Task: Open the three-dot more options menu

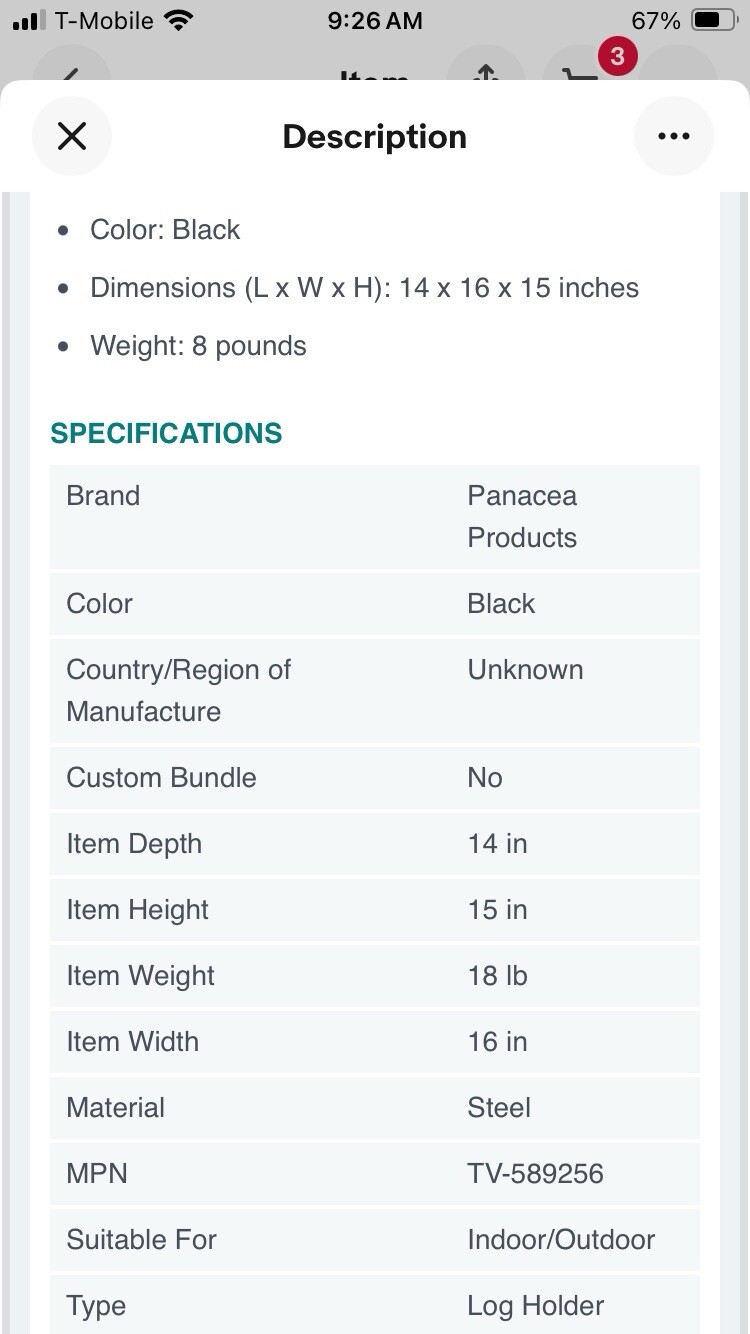Action: pos(674,136)
